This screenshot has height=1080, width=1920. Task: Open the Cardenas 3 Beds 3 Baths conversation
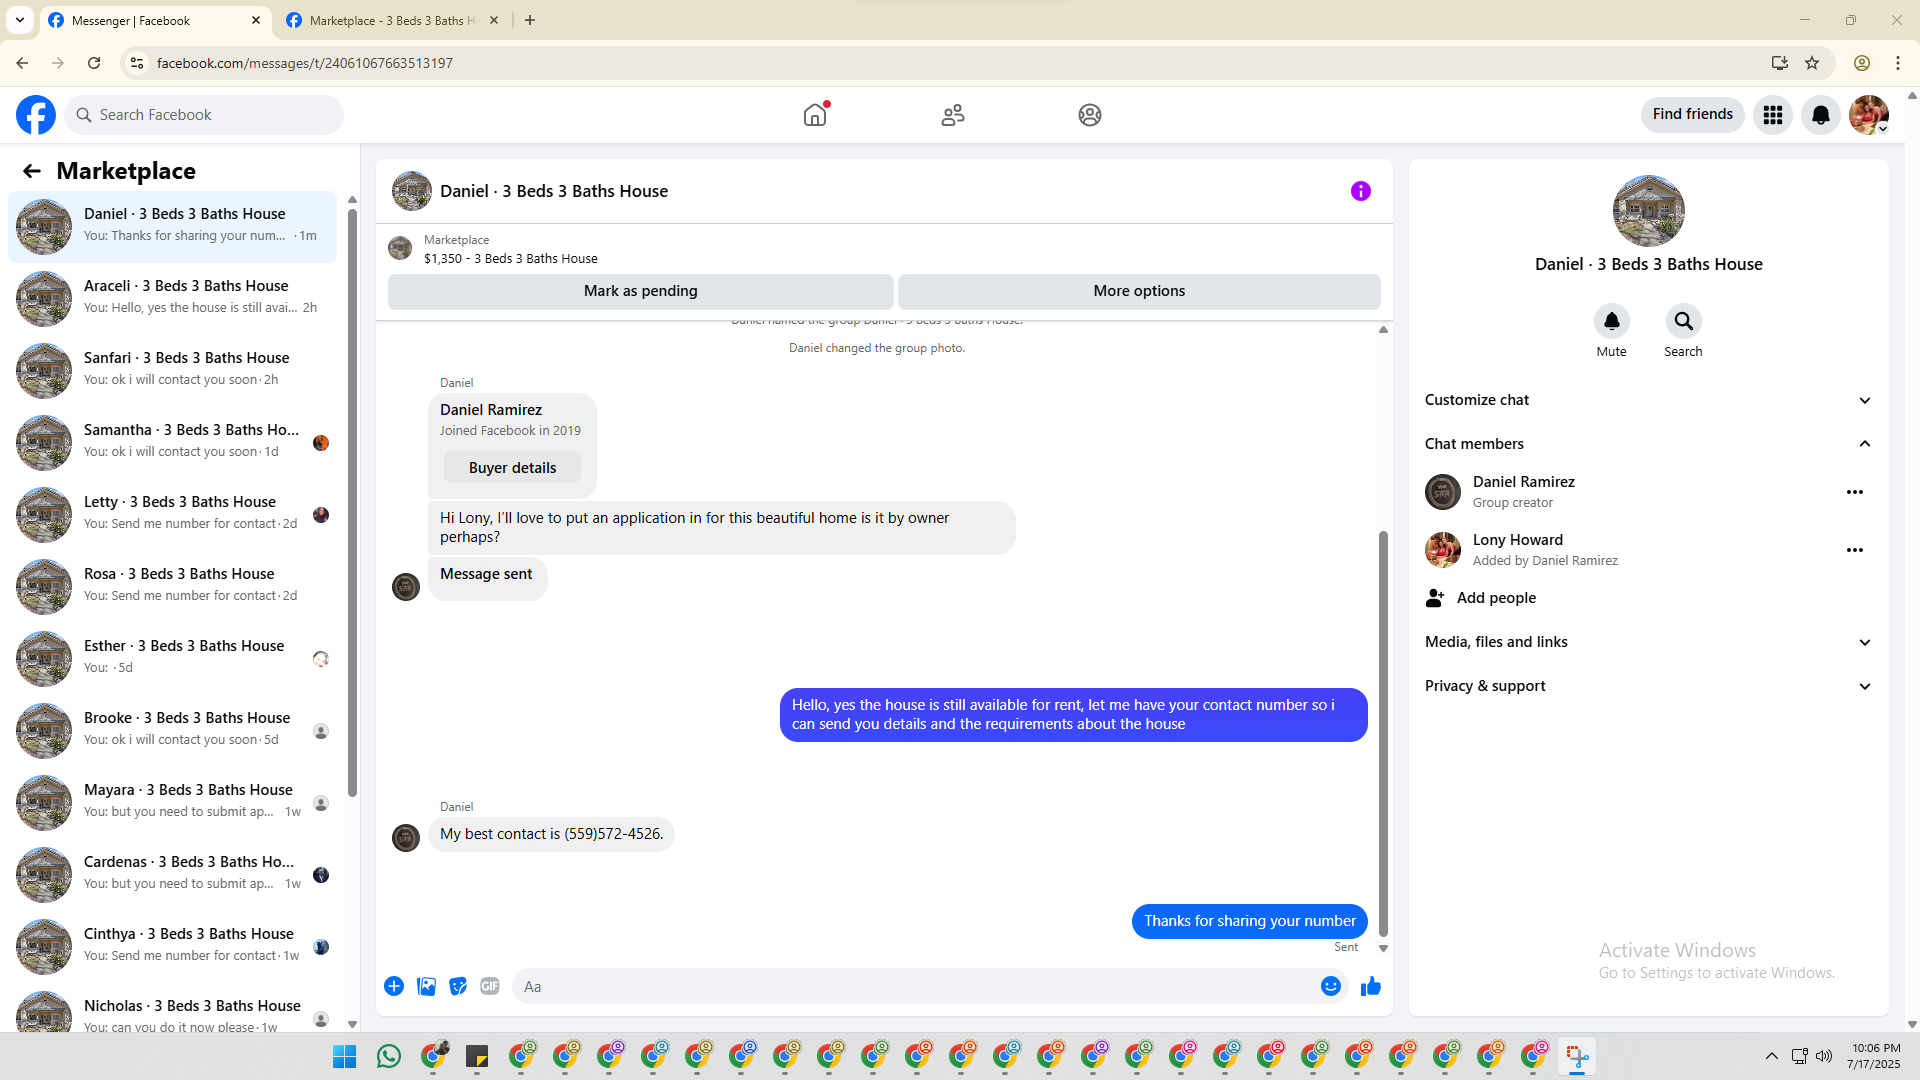pyautogui.click(x=173, y=874)
